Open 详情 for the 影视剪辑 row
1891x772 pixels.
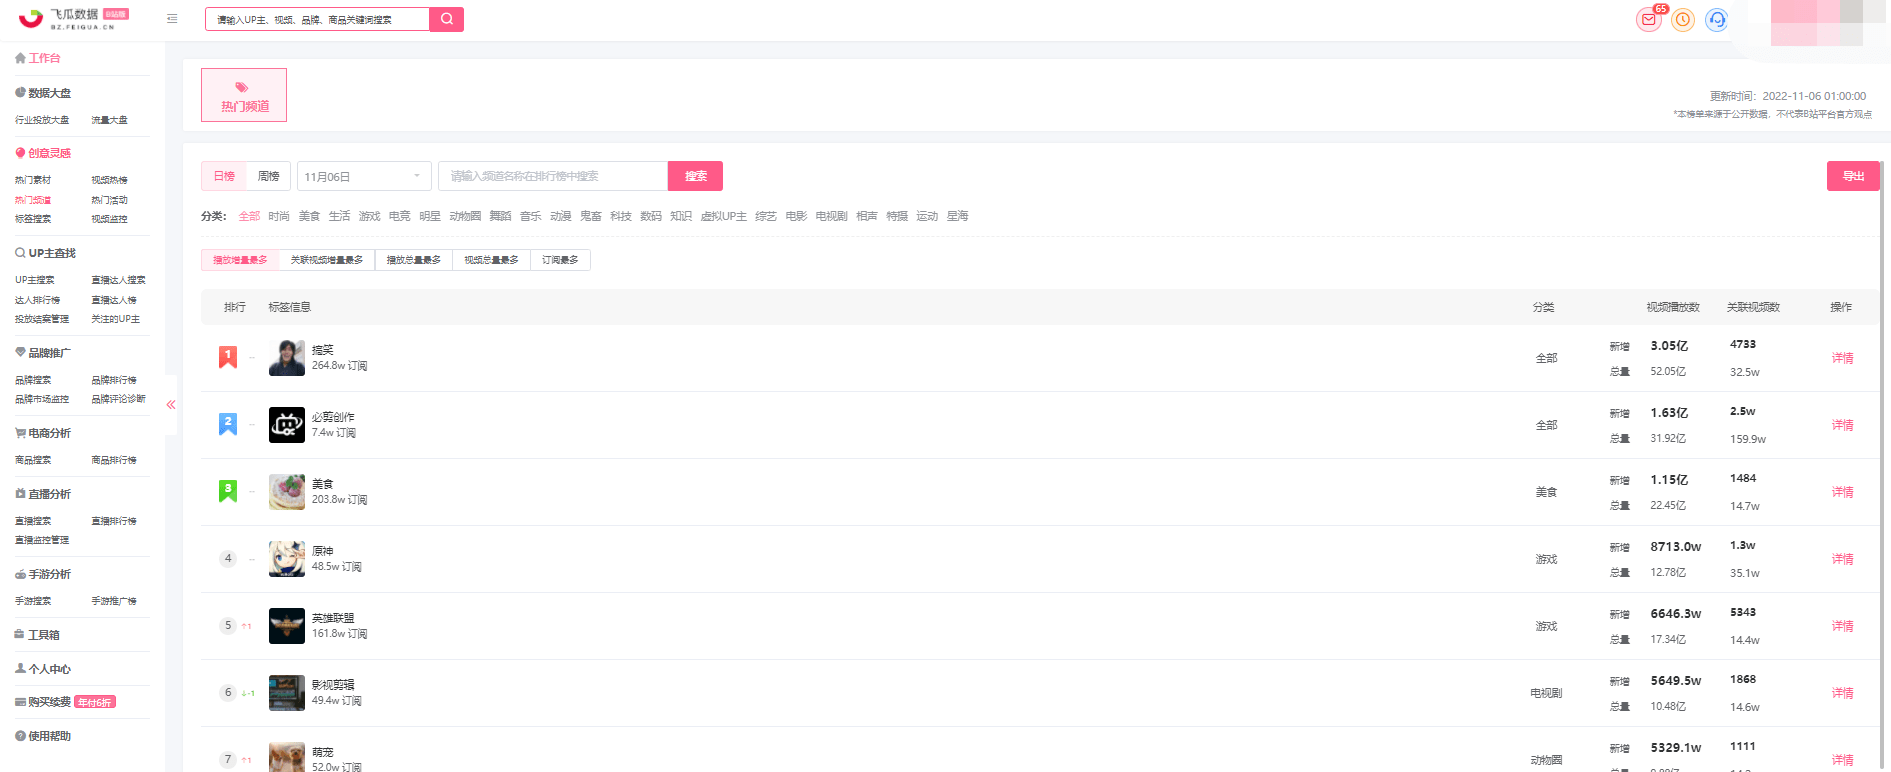[1842, 693]
